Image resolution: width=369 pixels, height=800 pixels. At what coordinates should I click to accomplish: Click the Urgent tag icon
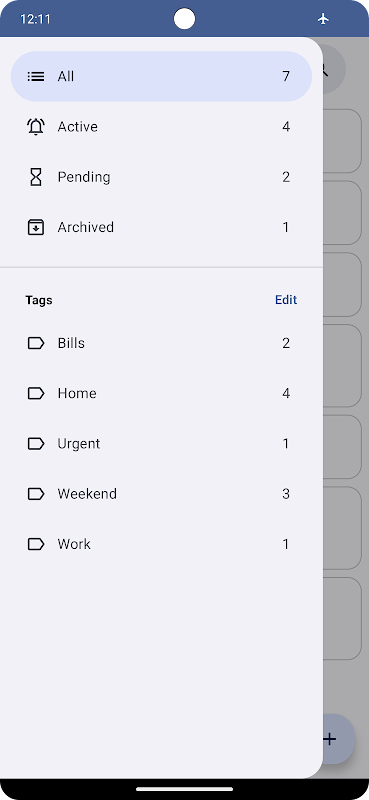[x=36, y=444]
